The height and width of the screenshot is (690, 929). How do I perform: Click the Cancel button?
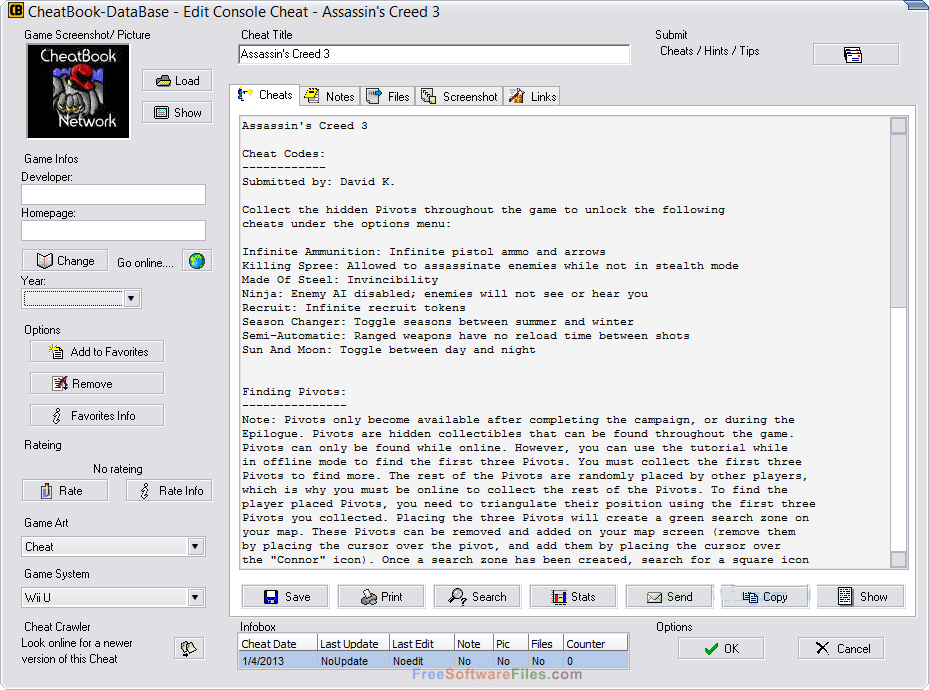(841, 649)
